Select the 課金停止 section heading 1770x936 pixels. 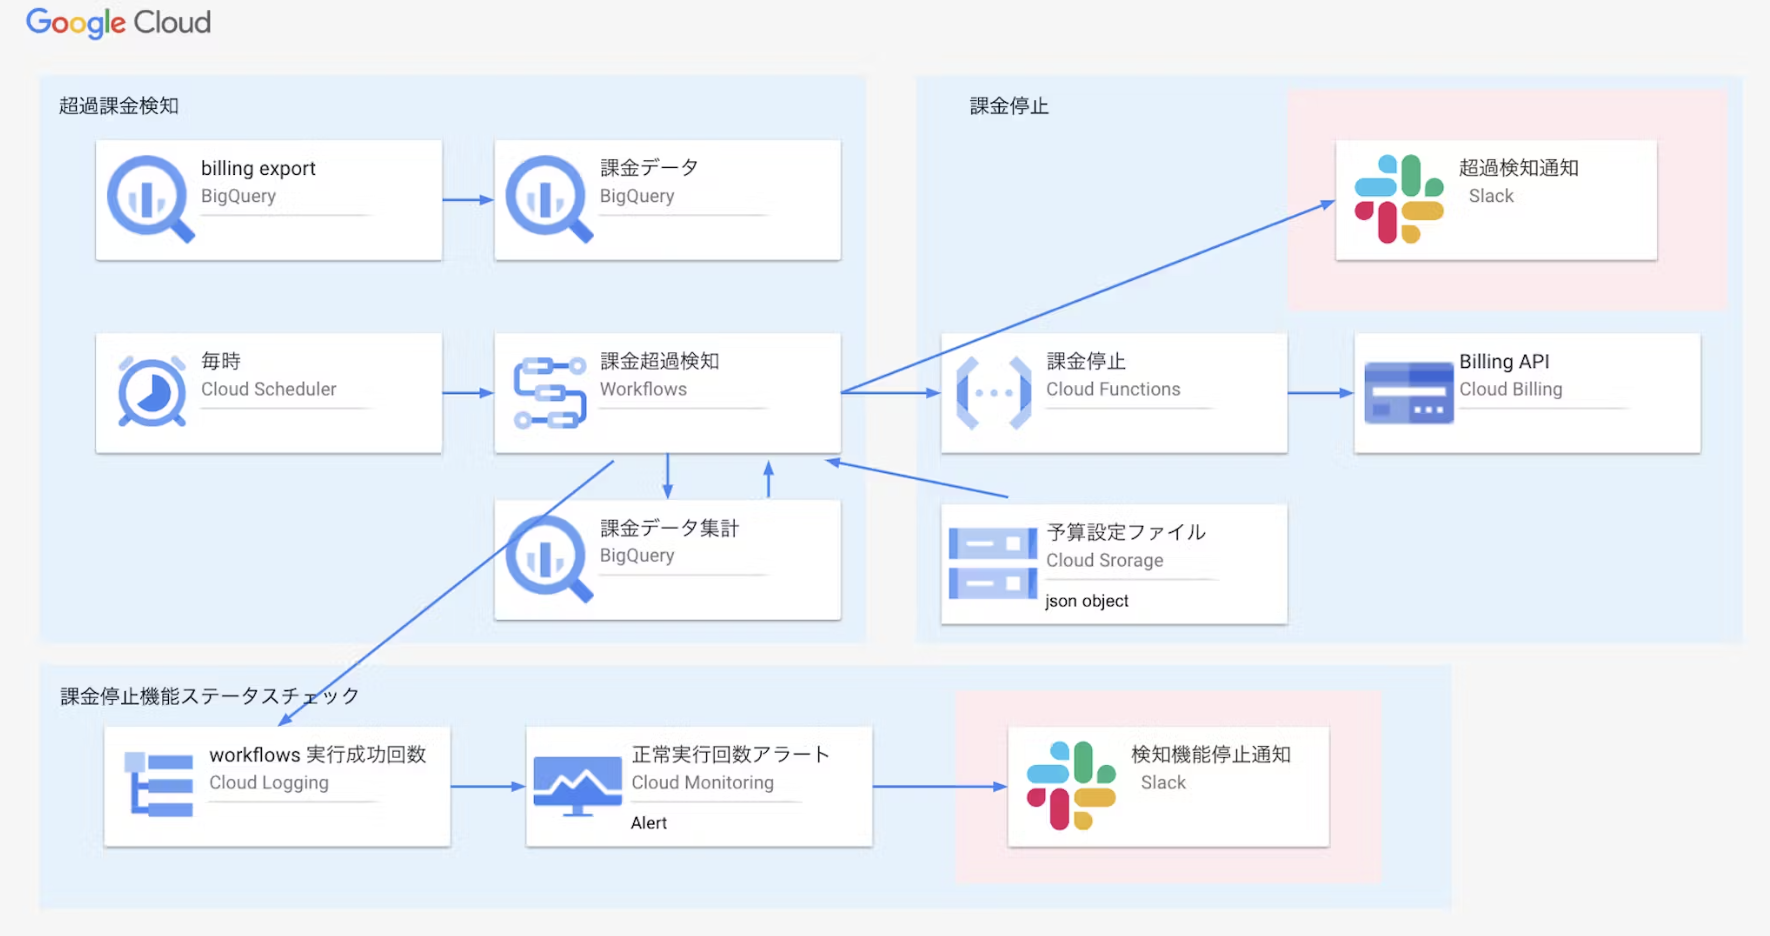point(1008,105)
